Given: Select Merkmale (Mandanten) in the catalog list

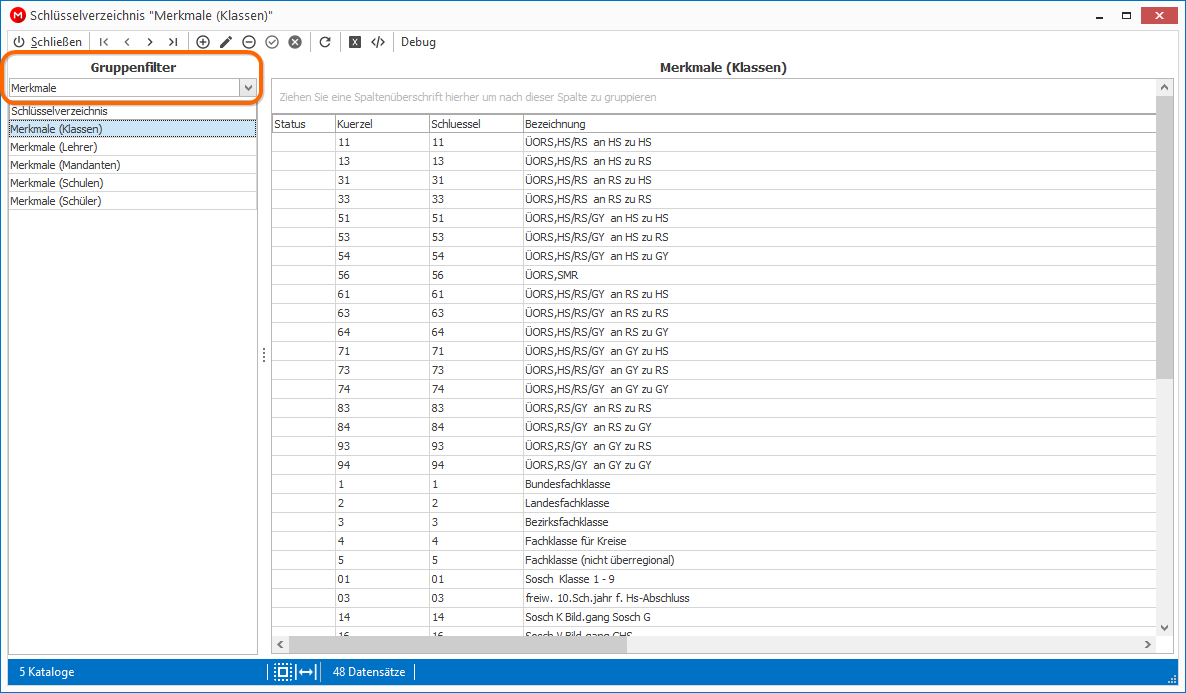Looking at the screenshot, I should tap(132, 165).
